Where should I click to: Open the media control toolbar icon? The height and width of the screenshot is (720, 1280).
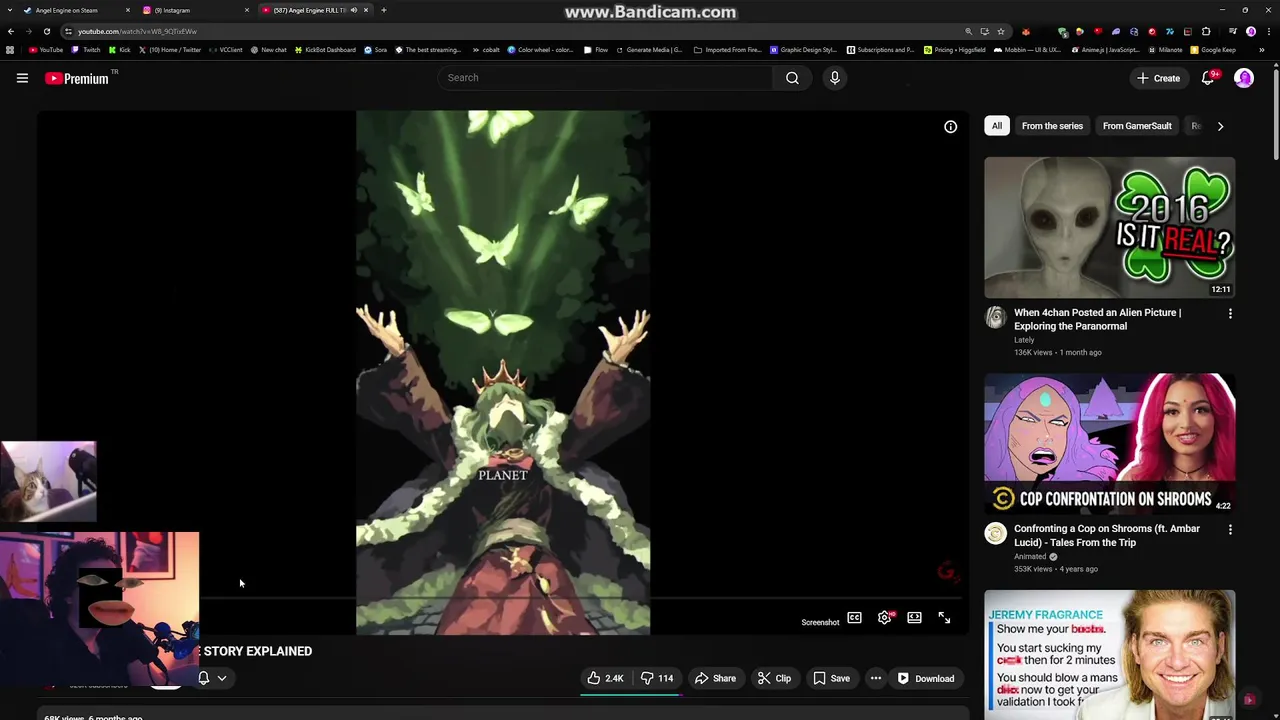(1233, 31)
